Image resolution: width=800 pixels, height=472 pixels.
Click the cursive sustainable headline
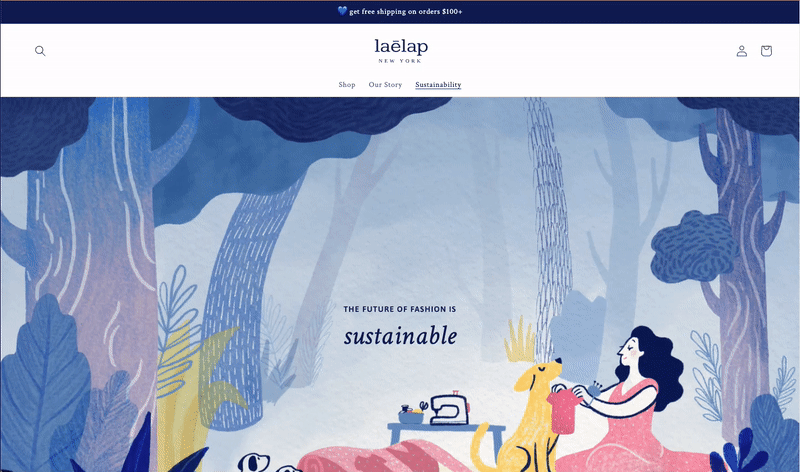coord(401,336)
